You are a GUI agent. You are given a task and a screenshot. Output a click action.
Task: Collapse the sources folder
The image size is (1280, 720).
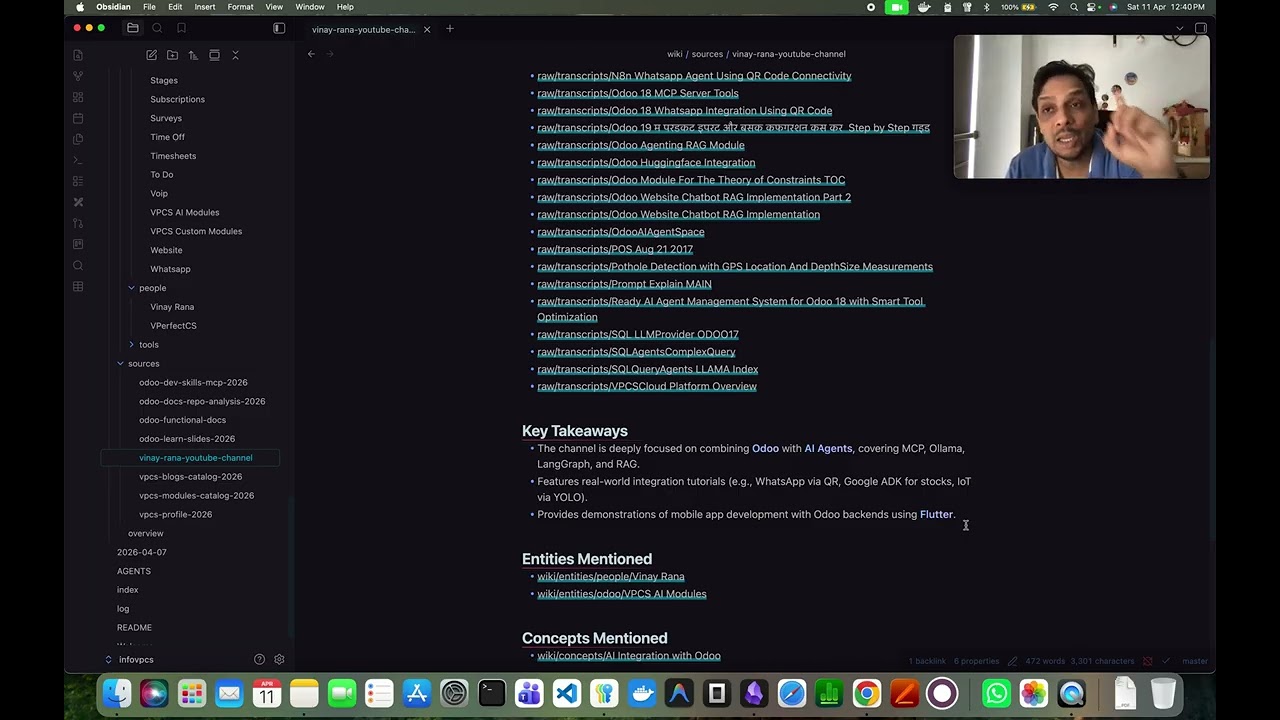point(120,364)
